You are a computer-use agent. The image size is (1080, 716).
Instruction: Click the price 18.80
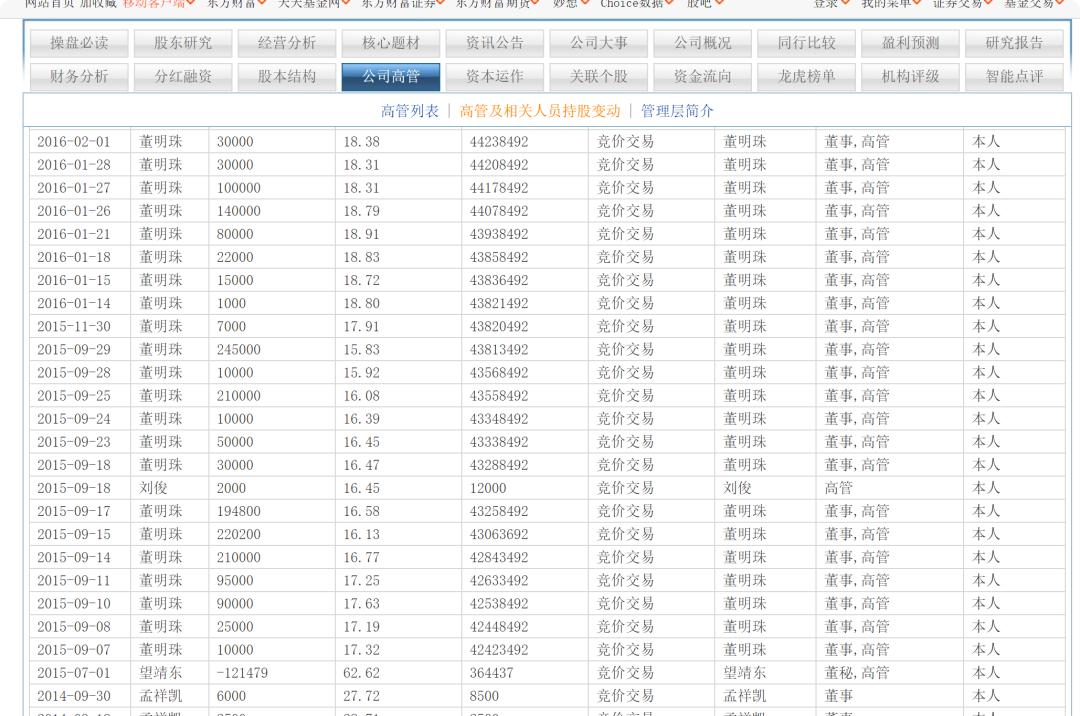[362, 304]
